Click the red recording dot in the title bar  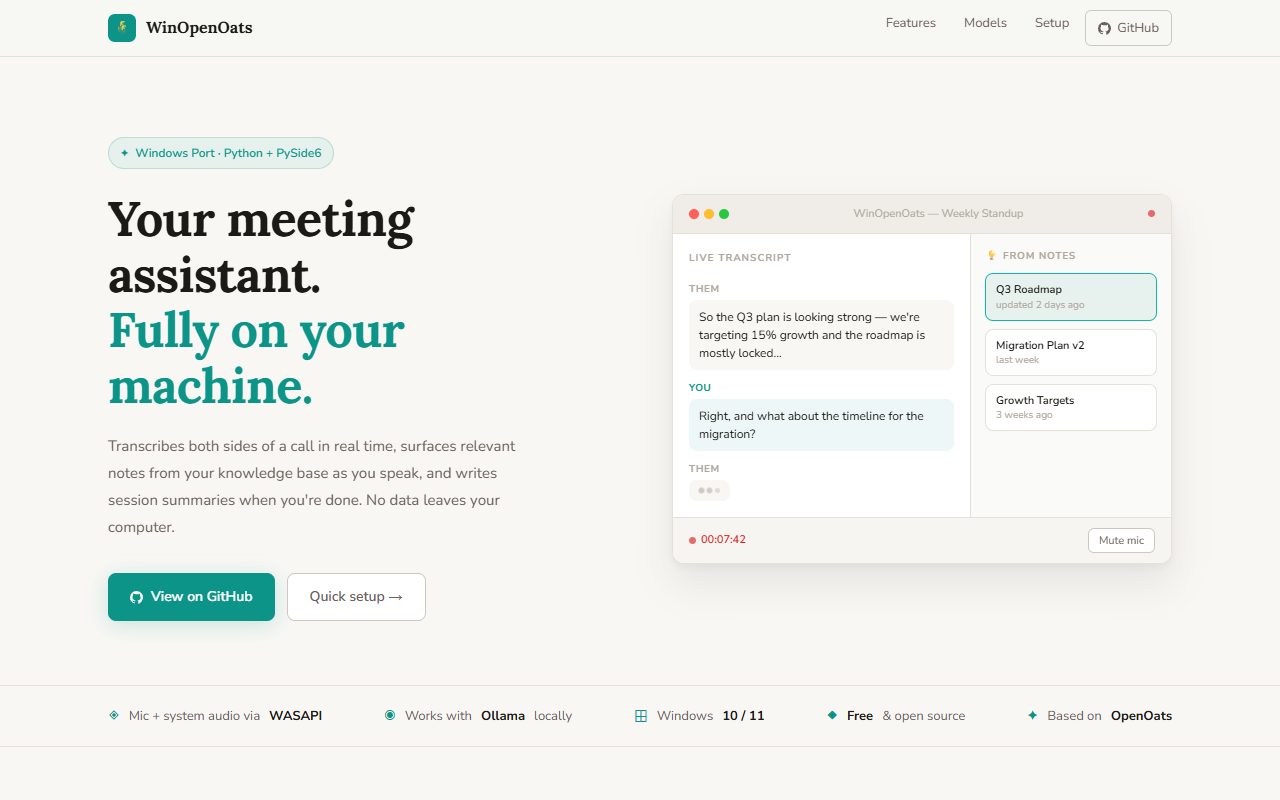(1151, 214)
